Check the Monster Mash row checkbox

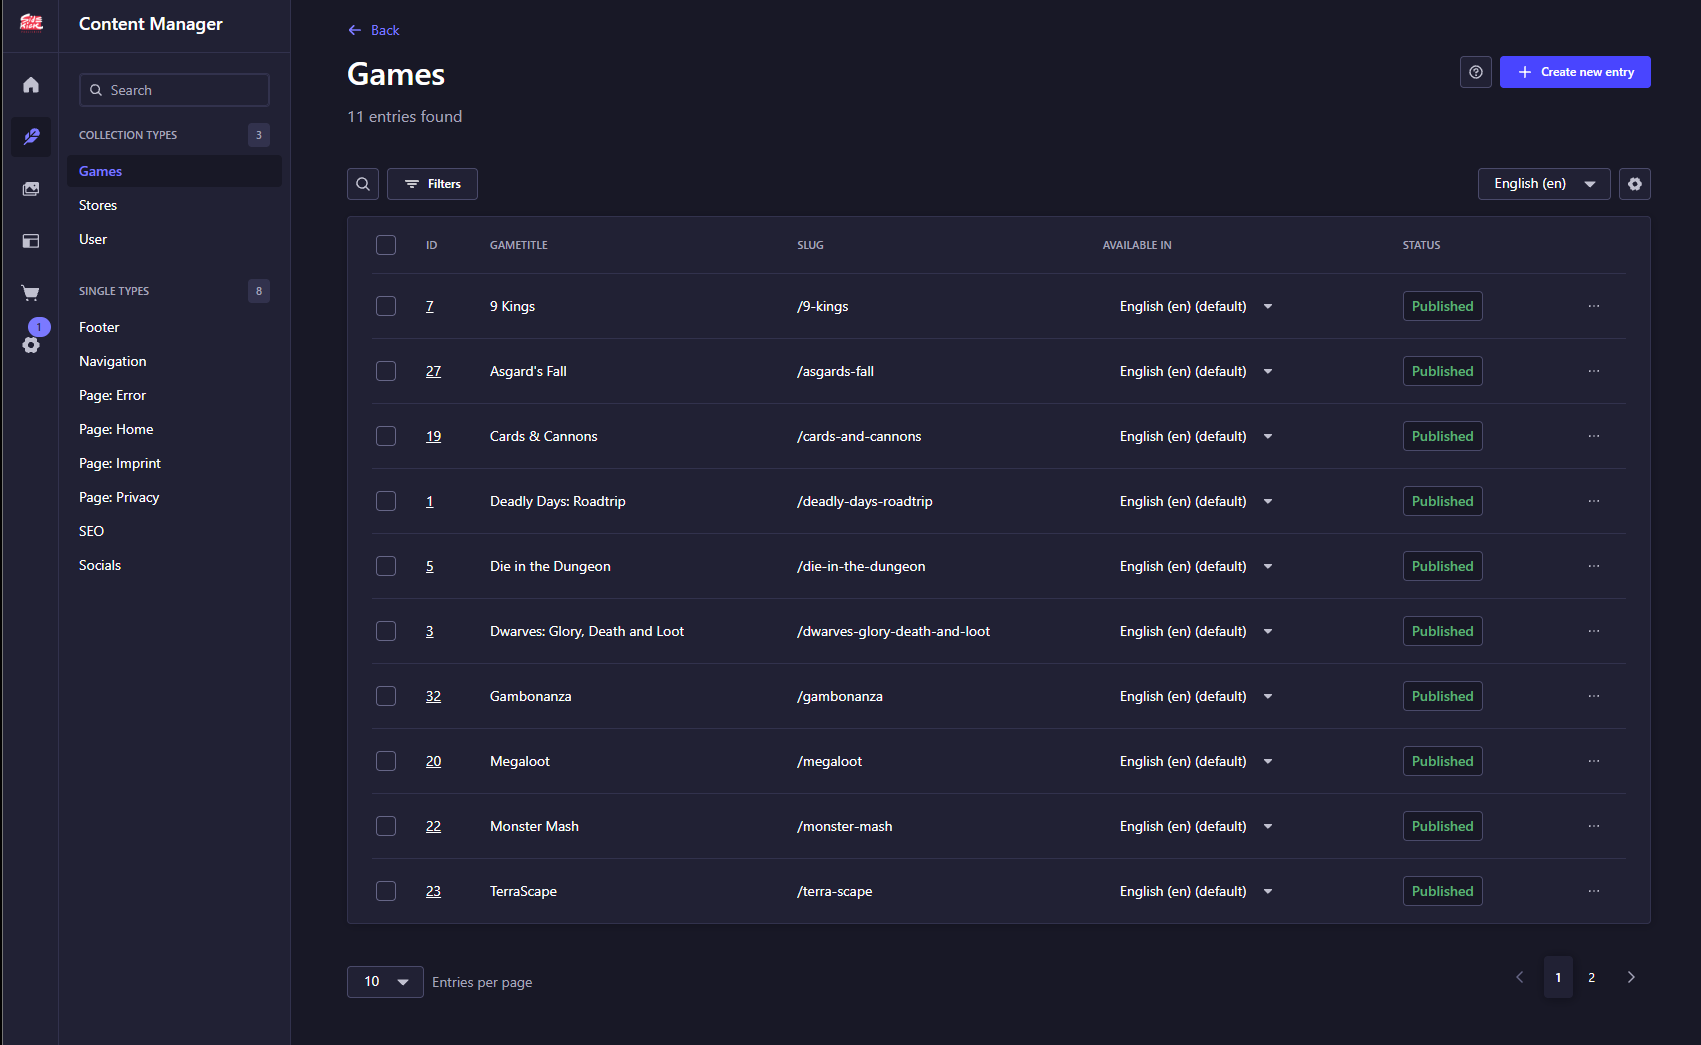[x=386, y=826]
